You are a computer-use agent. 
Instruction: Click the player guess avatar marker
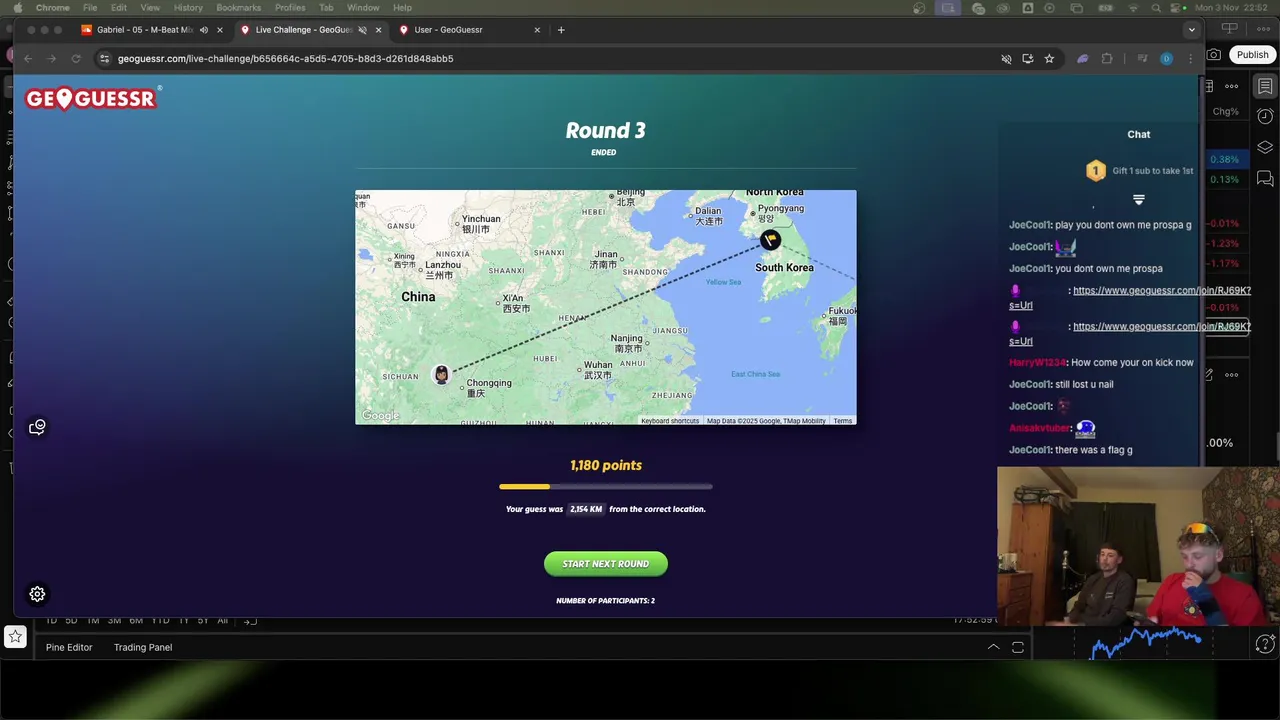tap(441, 374)
